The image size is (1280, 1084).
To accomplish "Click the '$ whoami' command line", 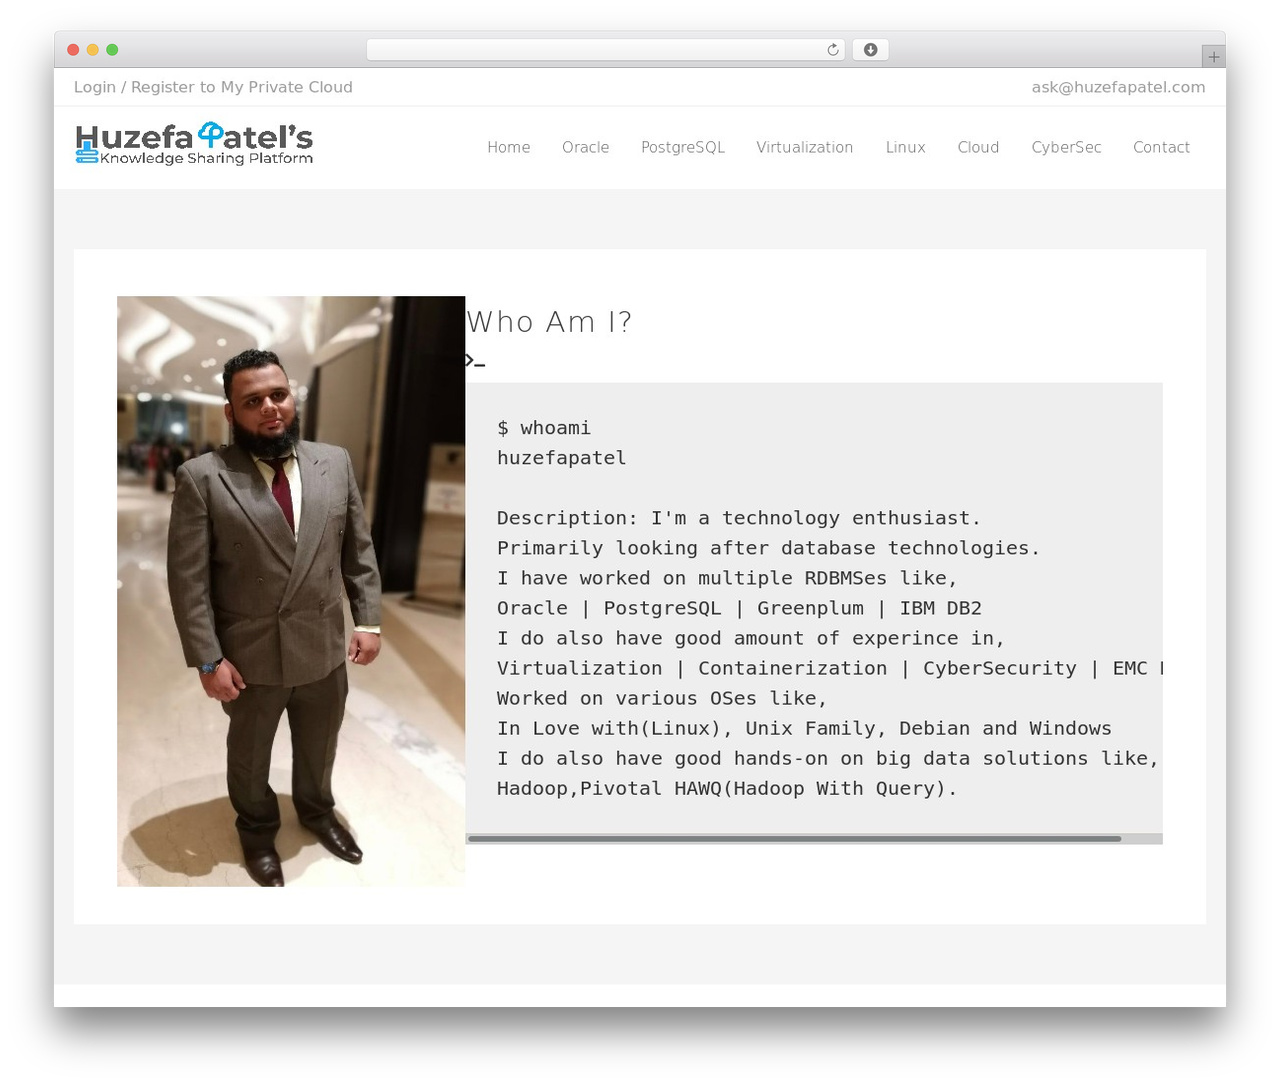I will pyautogui.click(x=544, y=428).
